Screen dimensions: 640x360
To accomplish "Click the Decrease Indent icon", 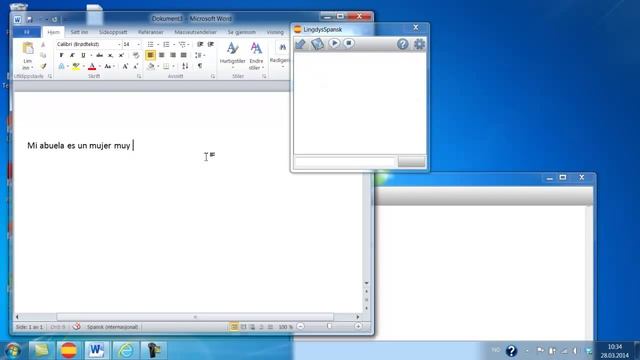I will [x=200, y=44].
